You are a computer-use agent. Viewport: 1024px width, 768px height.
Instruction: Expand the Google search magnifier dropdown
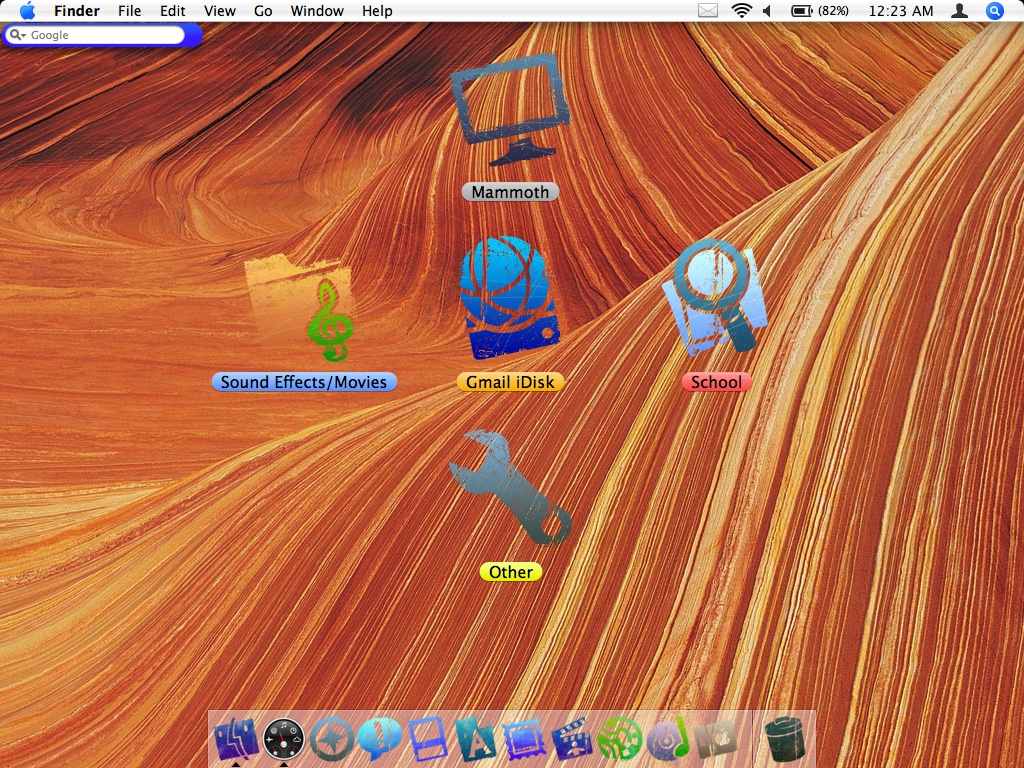(x=18, y=35)
